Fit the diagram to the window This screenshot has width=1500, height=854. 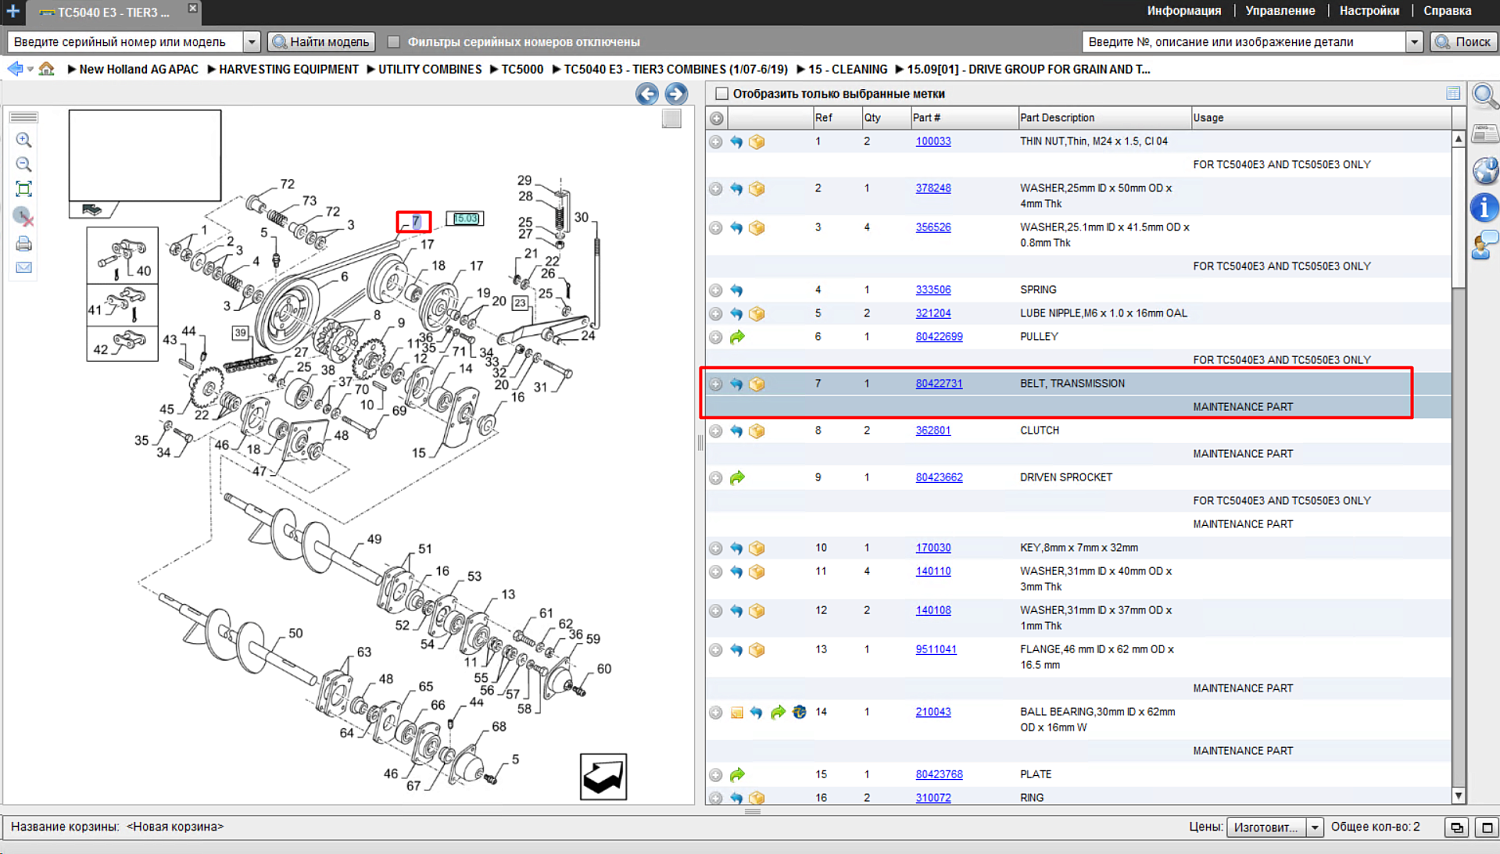coord(24,189)
